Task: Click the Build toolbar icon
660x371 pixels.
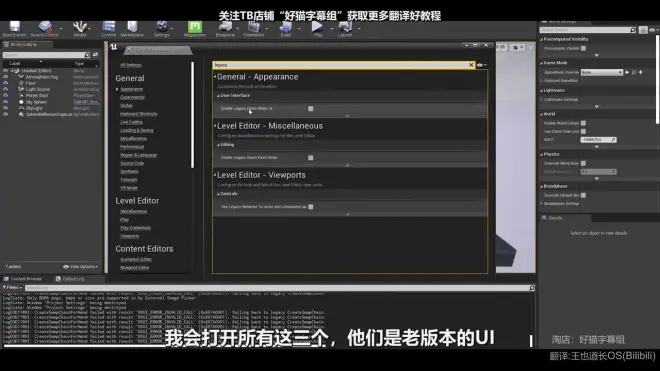Action: pyautogui.click(x=286, y=29)
